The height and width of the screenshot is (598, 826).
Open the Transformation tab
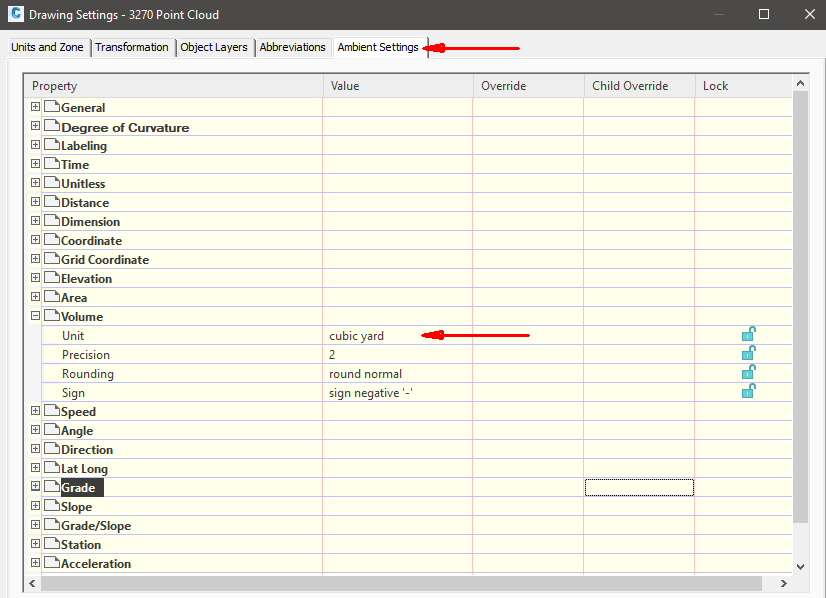(132, 47)
